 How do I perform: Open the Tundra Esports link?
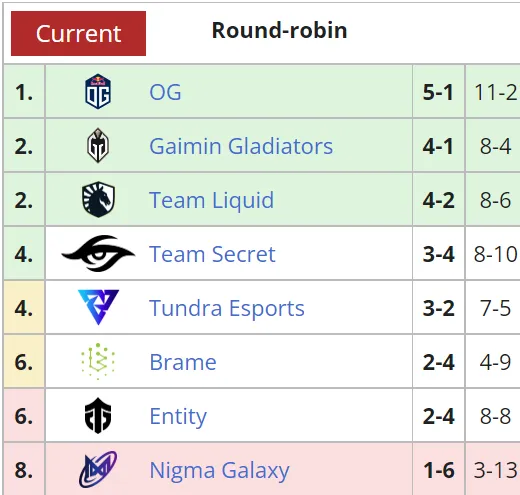pos(227,308)
